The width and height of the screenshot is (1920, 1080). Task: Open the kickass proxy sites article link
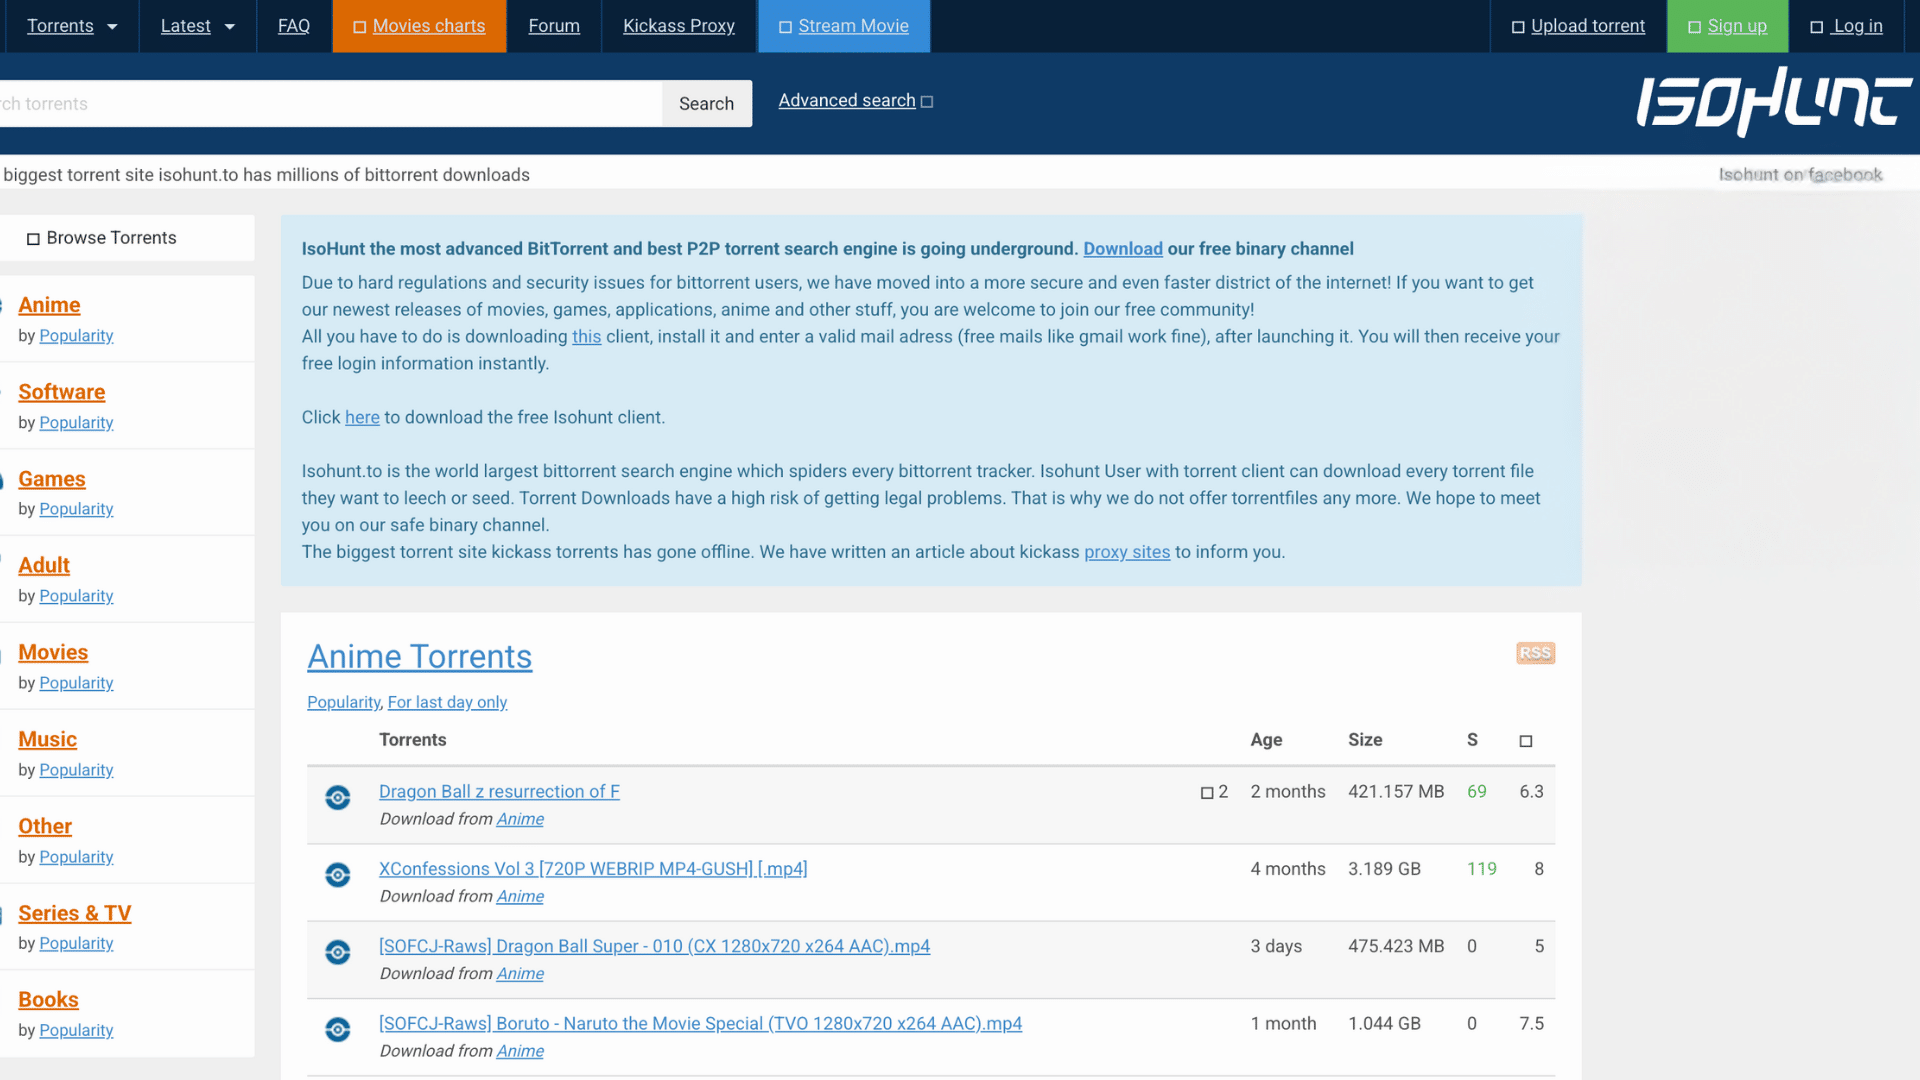[1127, 552]
